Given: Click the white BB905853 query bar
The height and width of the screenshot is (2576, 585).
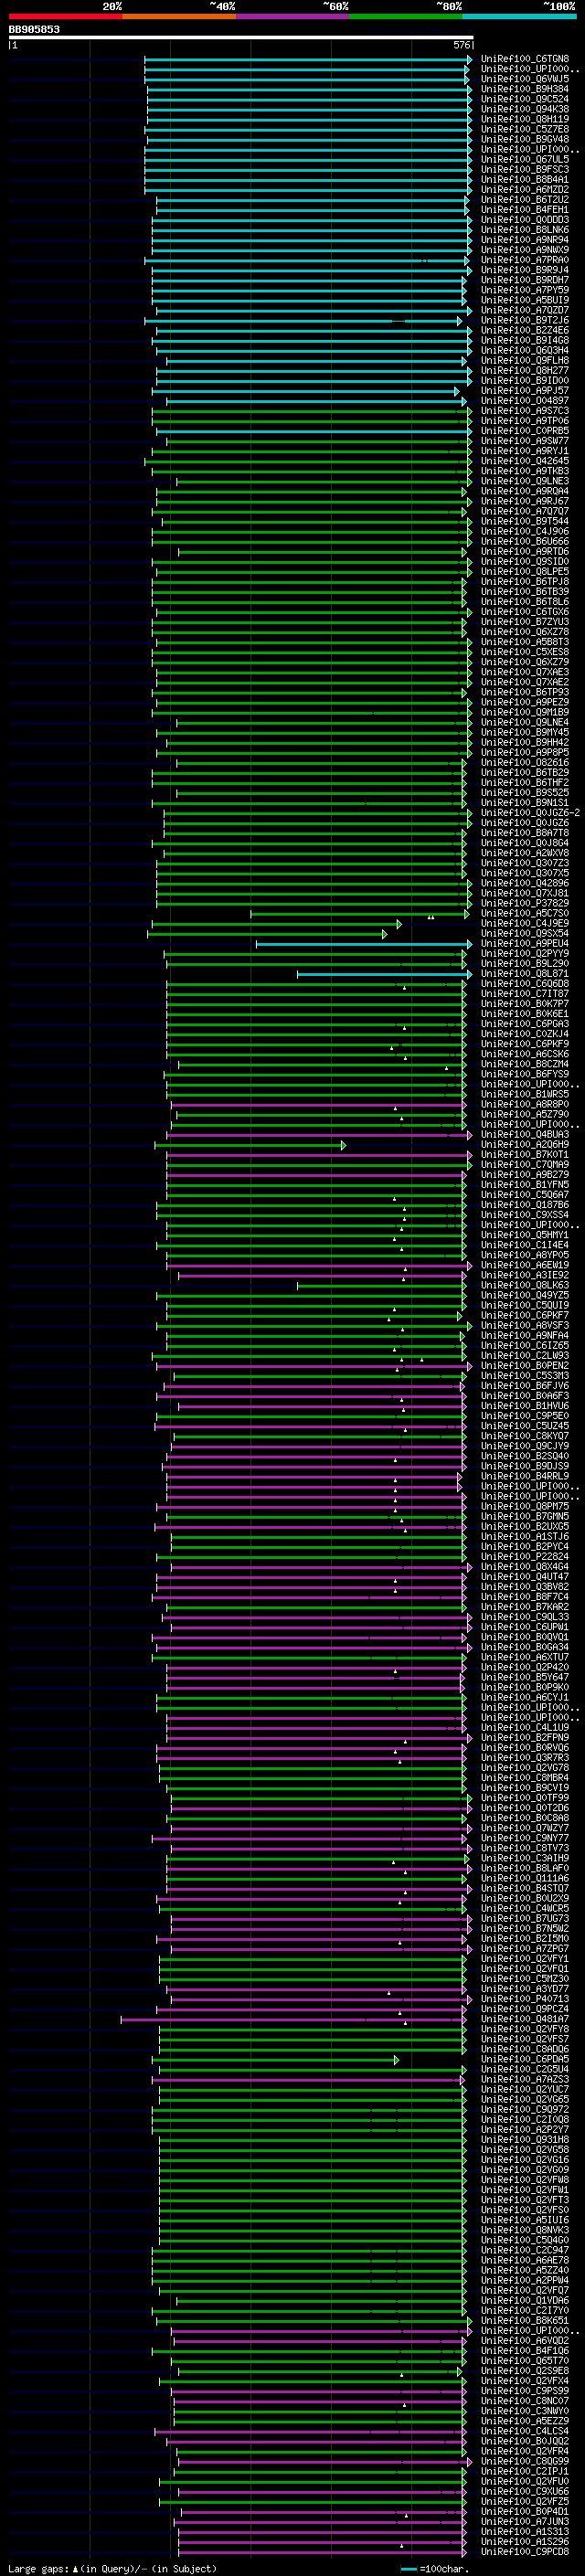Looking at the screenshot, I should coord(241,37).
